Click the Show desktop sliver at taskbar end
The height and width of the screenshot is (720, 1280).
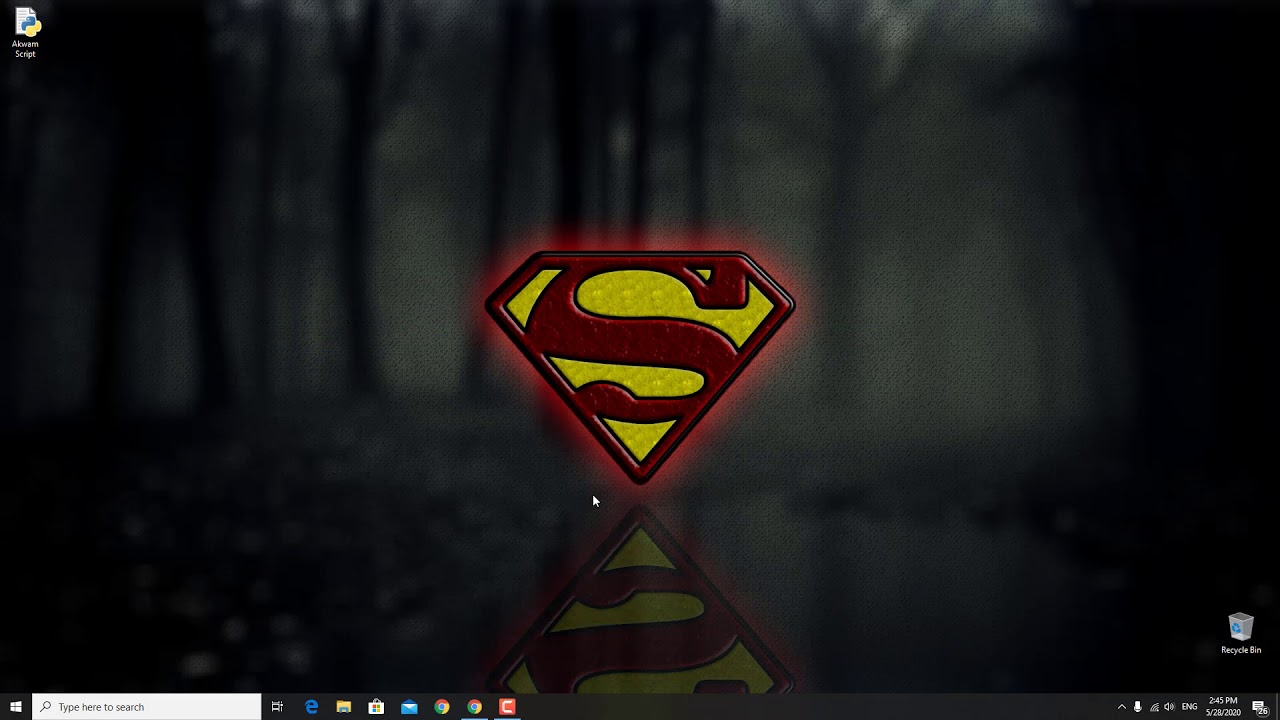click(1278, 707)
